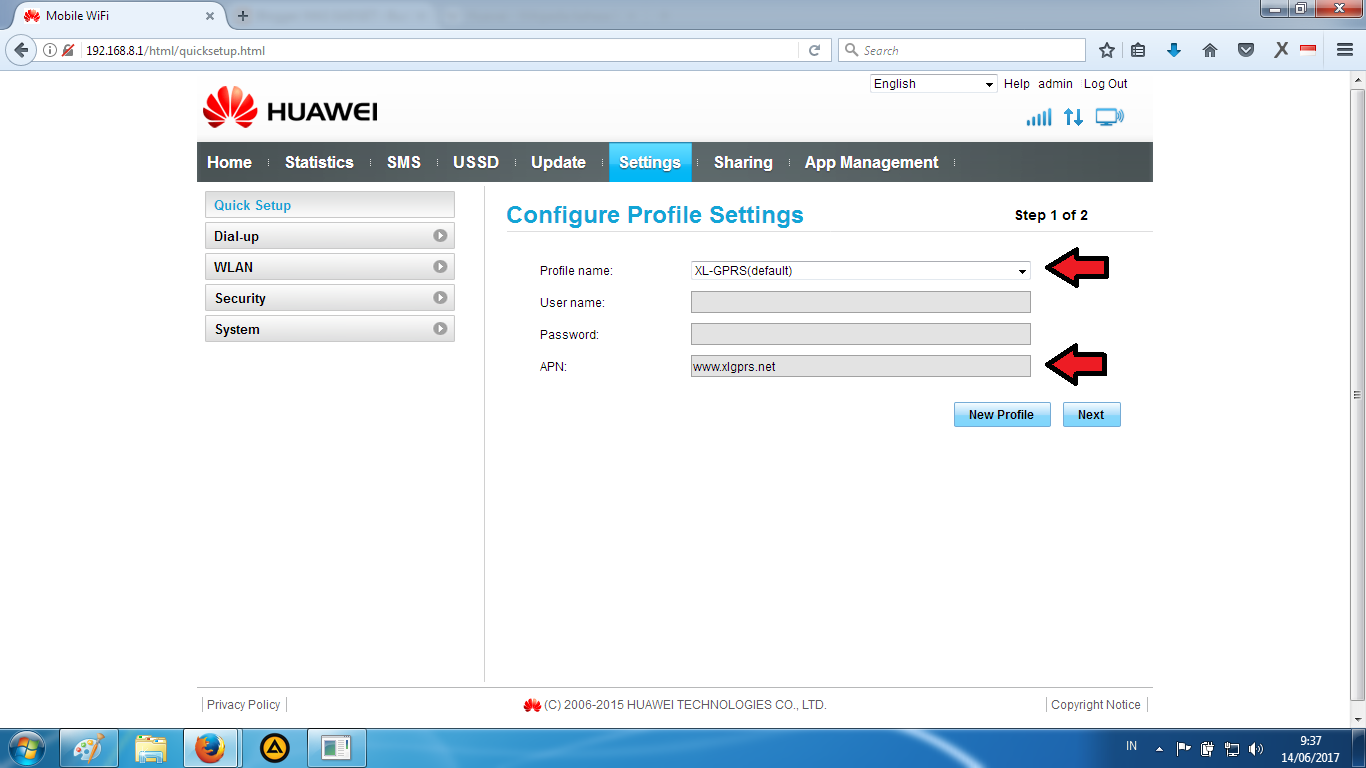Click the Help link

pos(1017,84)
